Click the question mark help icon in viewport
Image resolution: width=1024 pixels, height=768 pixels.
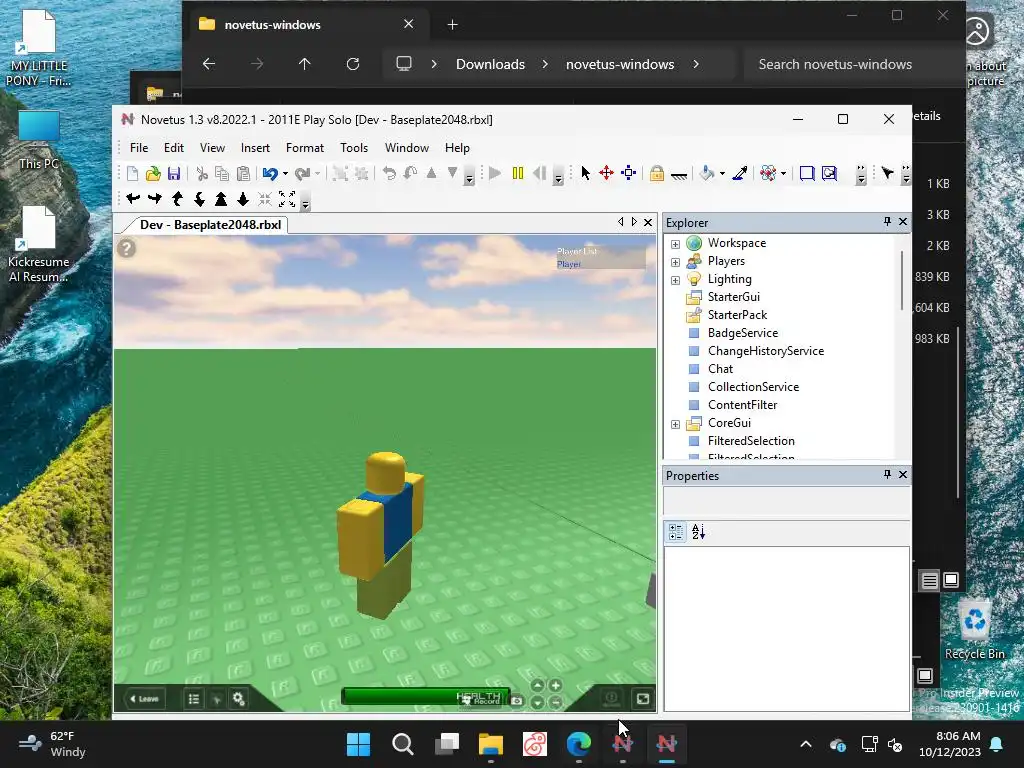point(127,248)
